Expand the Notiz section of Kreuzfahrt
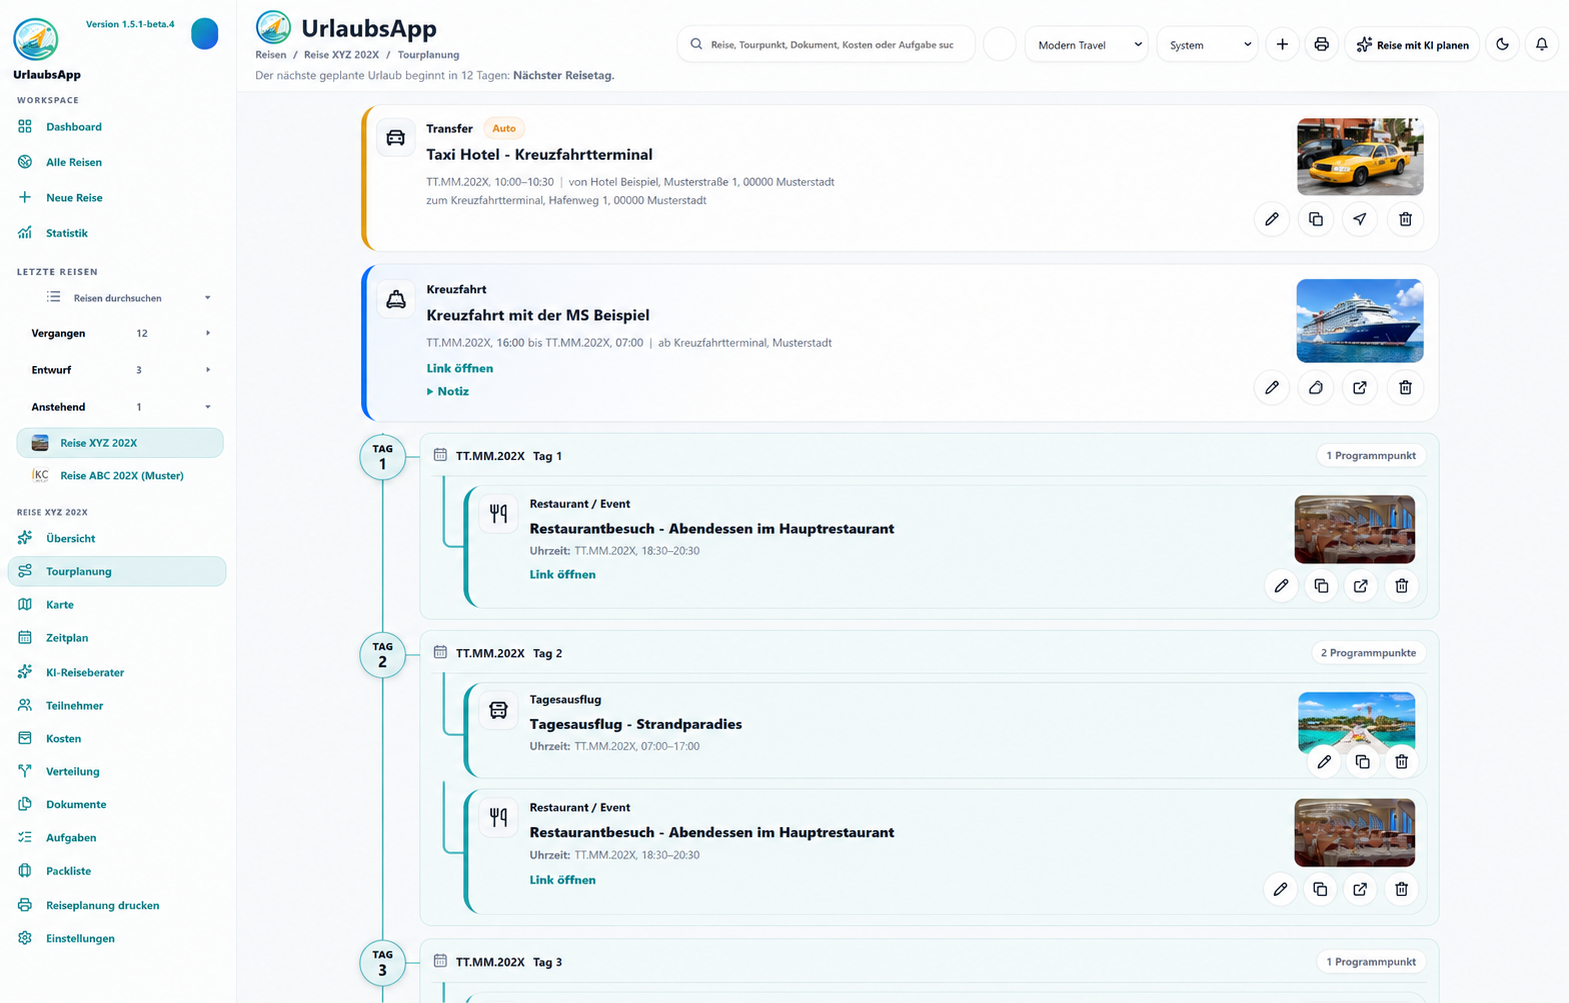 448,391
